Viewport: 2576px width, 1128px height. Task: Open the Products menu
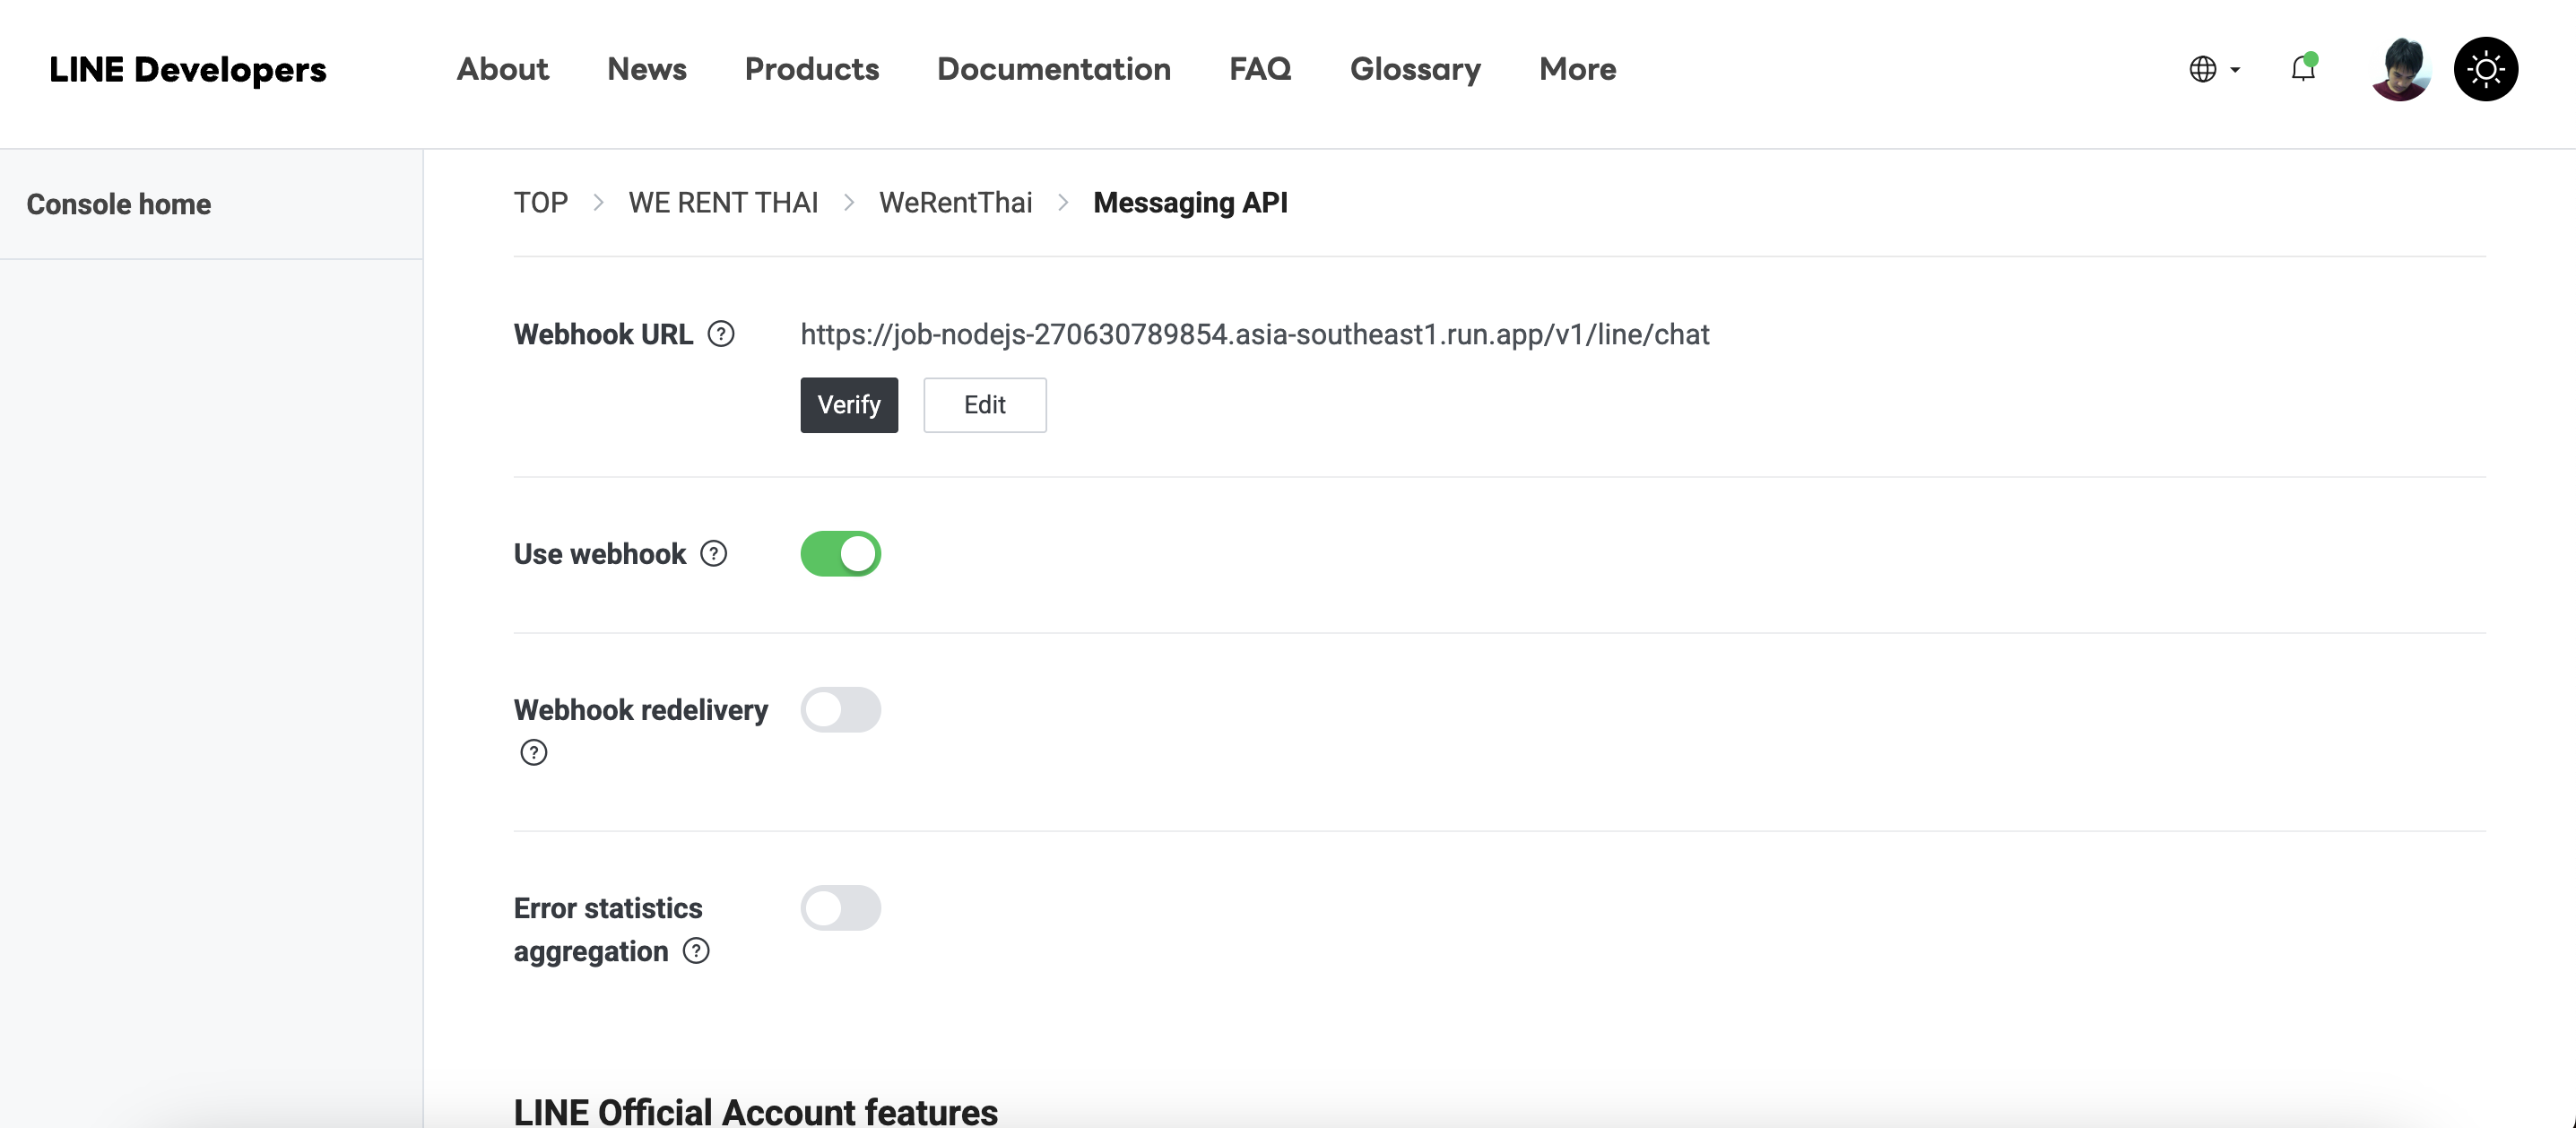[x=812, y=69]
